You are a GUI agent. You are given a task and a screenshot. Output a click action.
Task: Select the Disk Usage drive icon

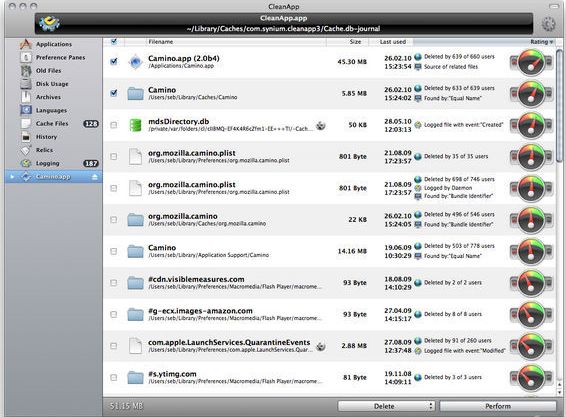coord(26,84)
